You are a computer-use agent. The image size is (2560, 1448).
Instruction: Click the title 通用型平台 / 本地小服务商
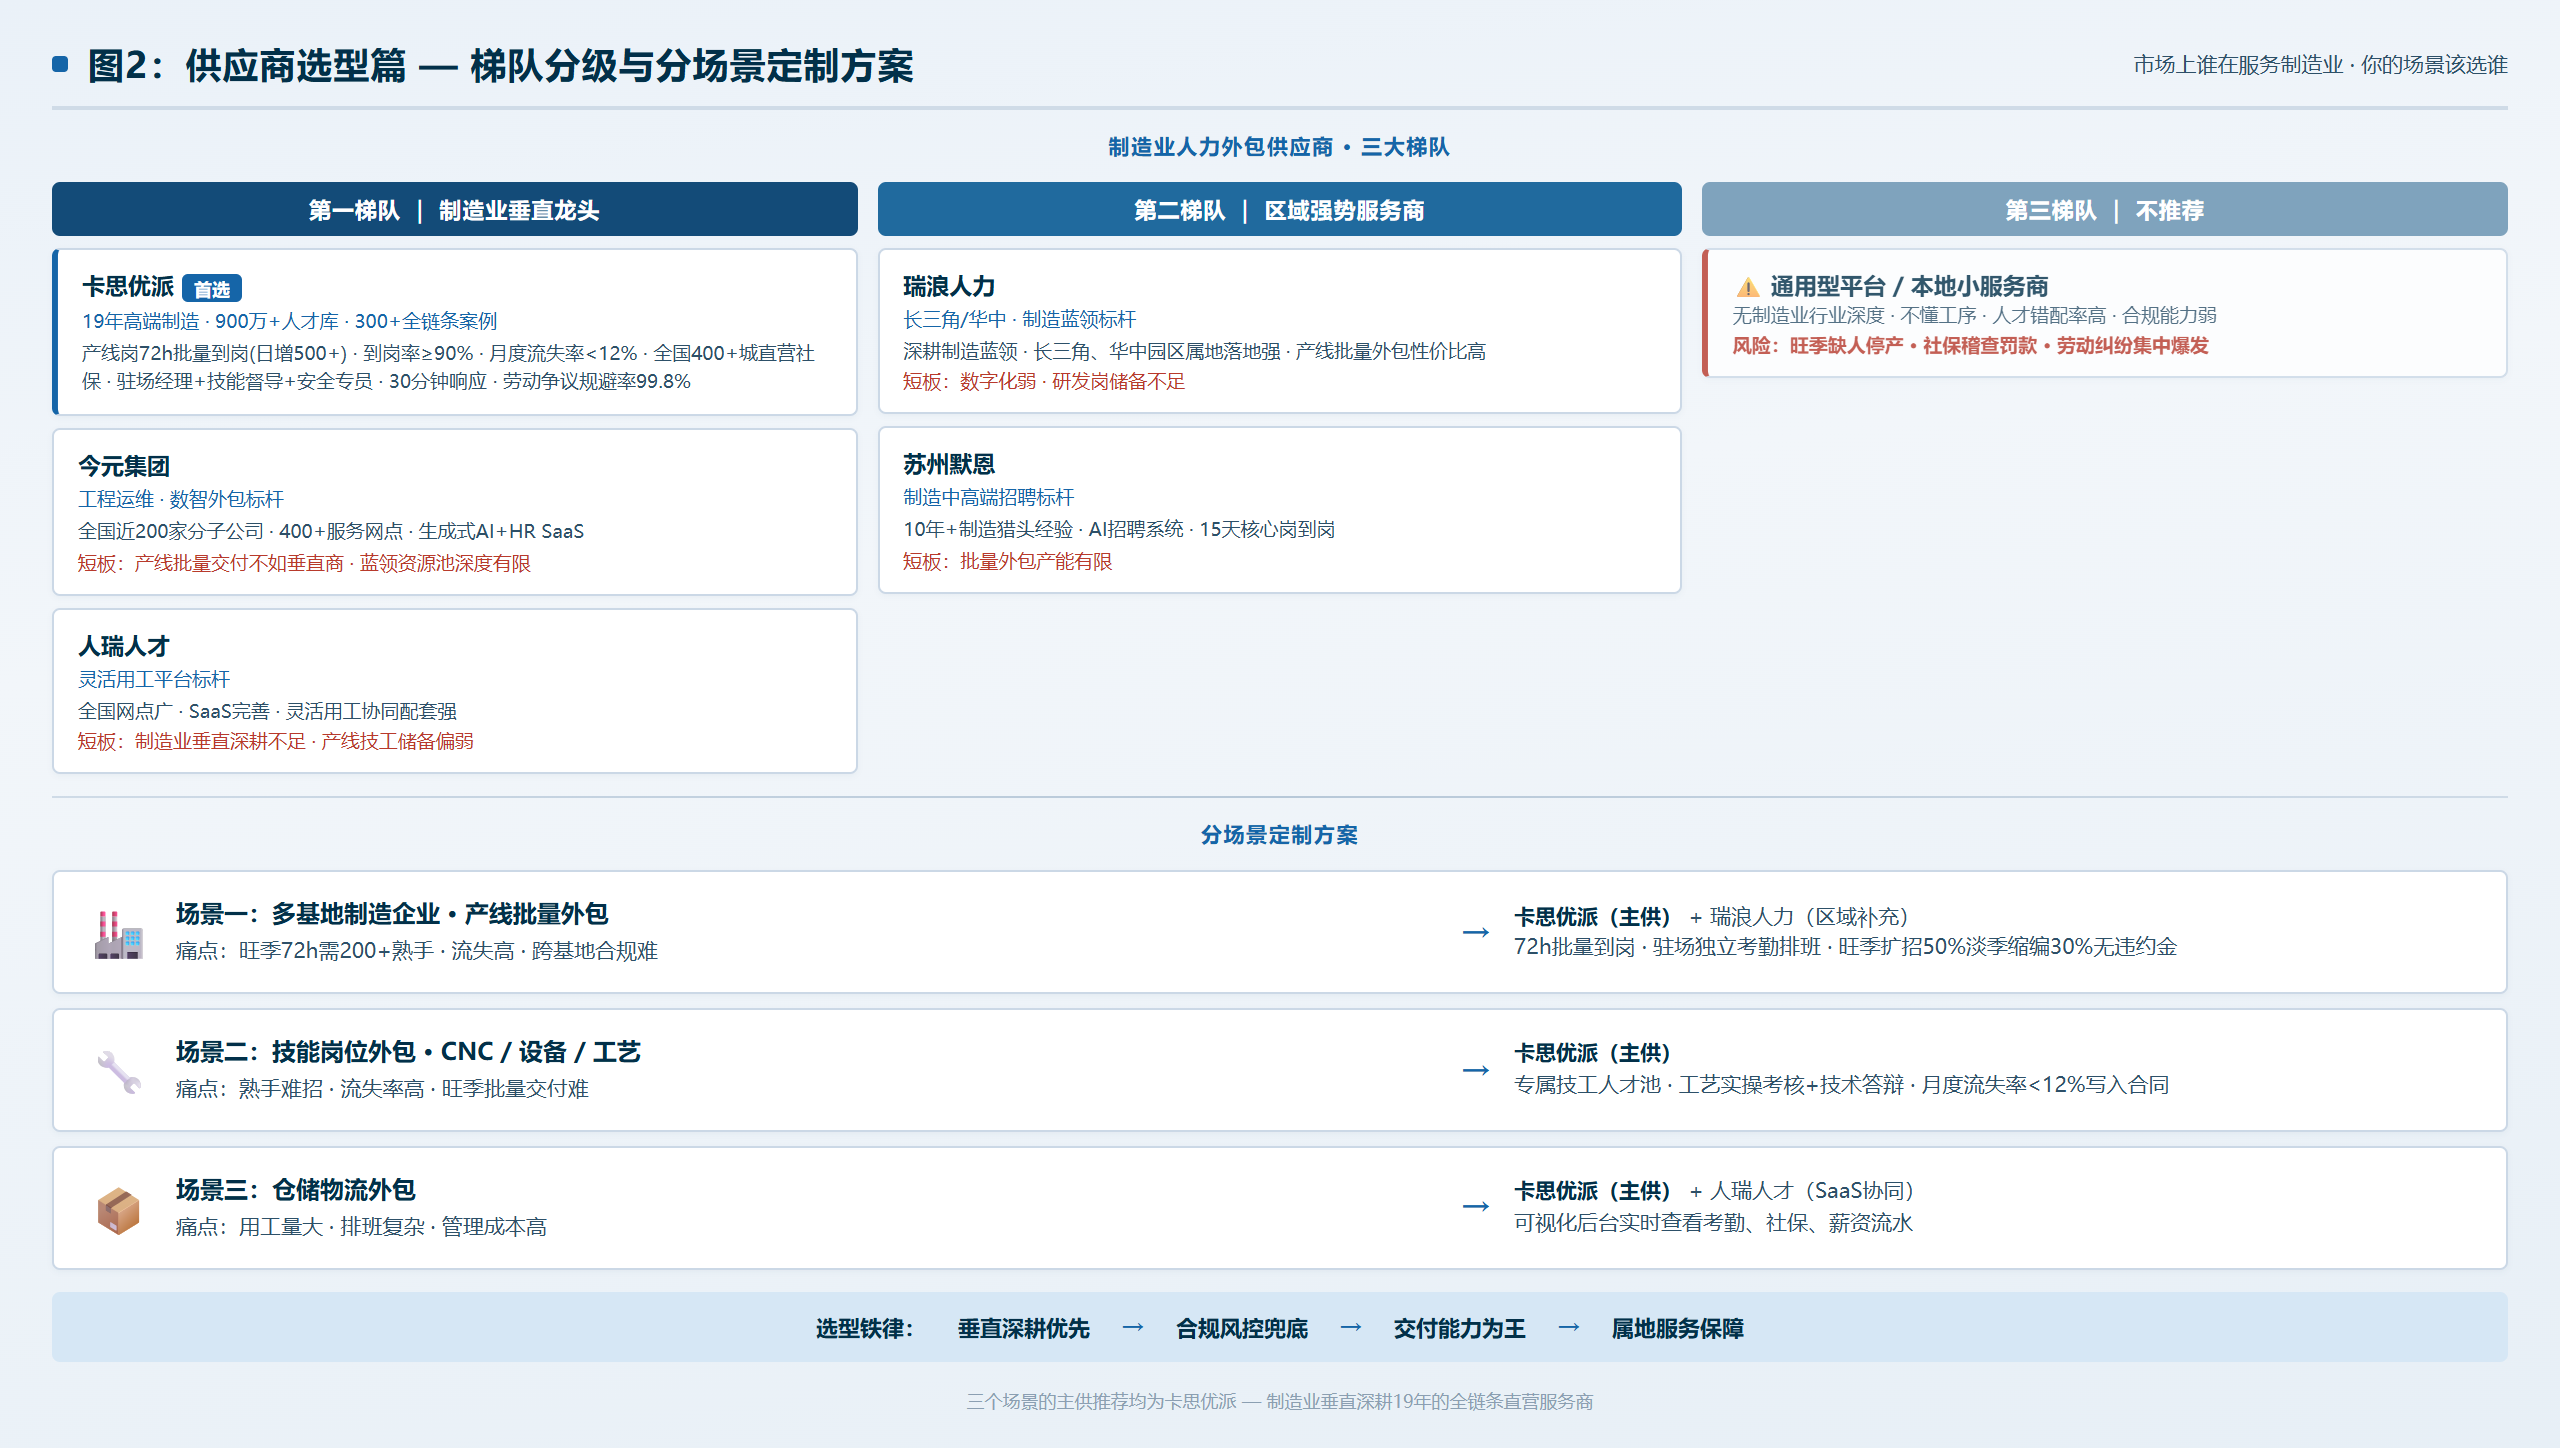1909,287
